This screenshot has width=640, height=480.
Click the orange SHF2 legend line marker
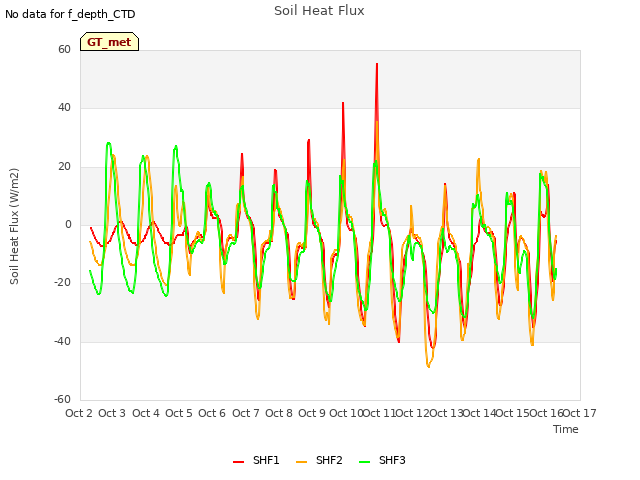pos(301,462)
